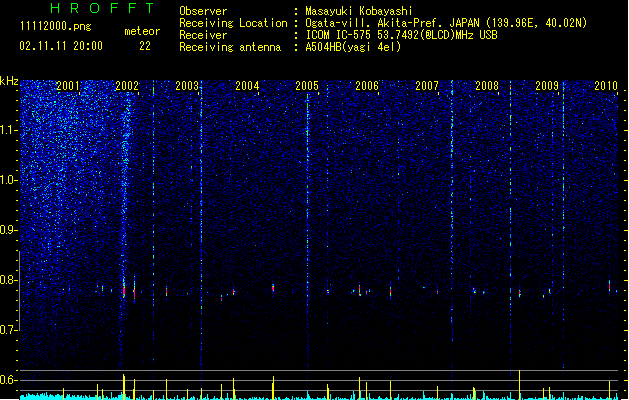Select observer name Masayuki Kobayashi
The width and height of the screenshot is (629, 400).
[359, 11]
